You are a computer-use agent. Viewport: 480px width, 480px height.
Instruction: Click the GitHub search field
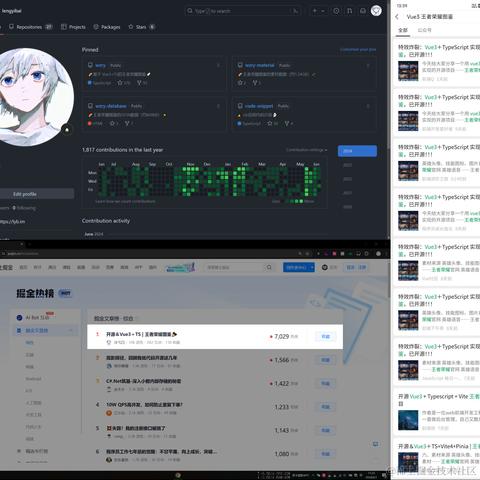click(243, 11)
